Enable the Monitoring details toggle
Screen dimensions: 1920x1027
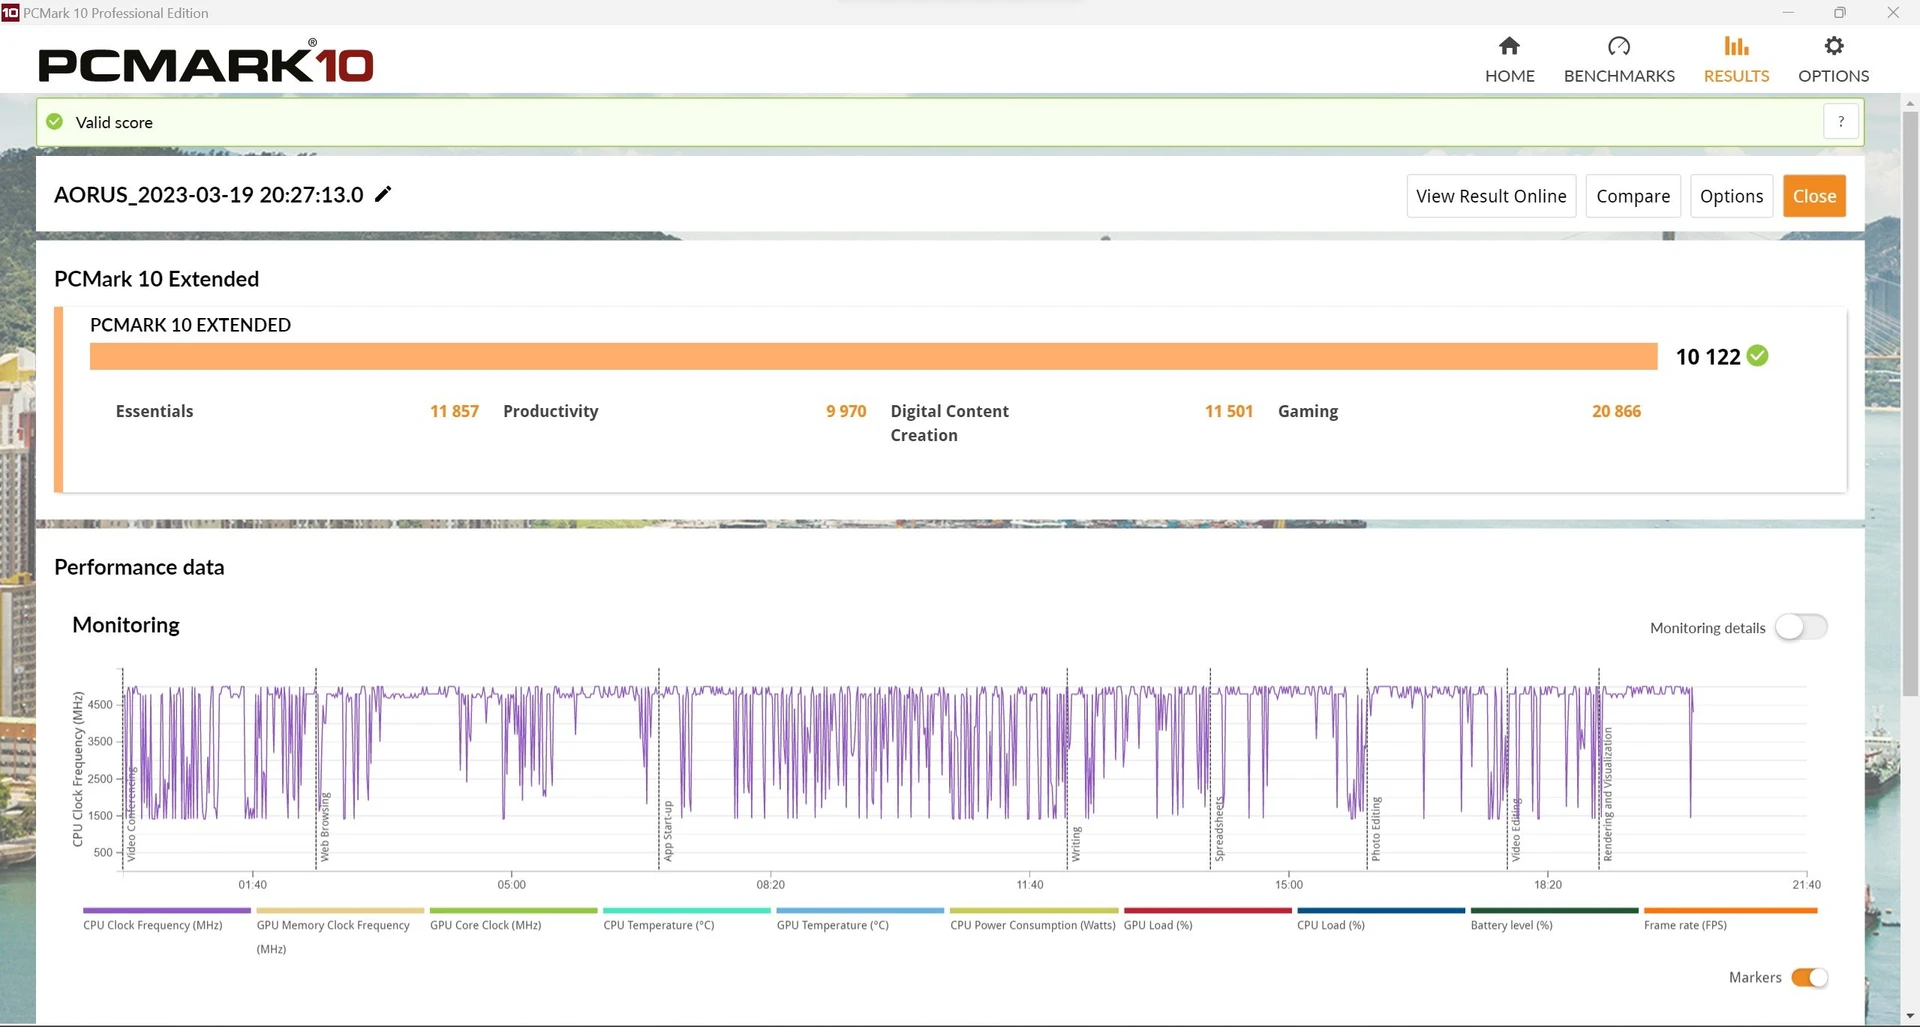point(1801,627)
